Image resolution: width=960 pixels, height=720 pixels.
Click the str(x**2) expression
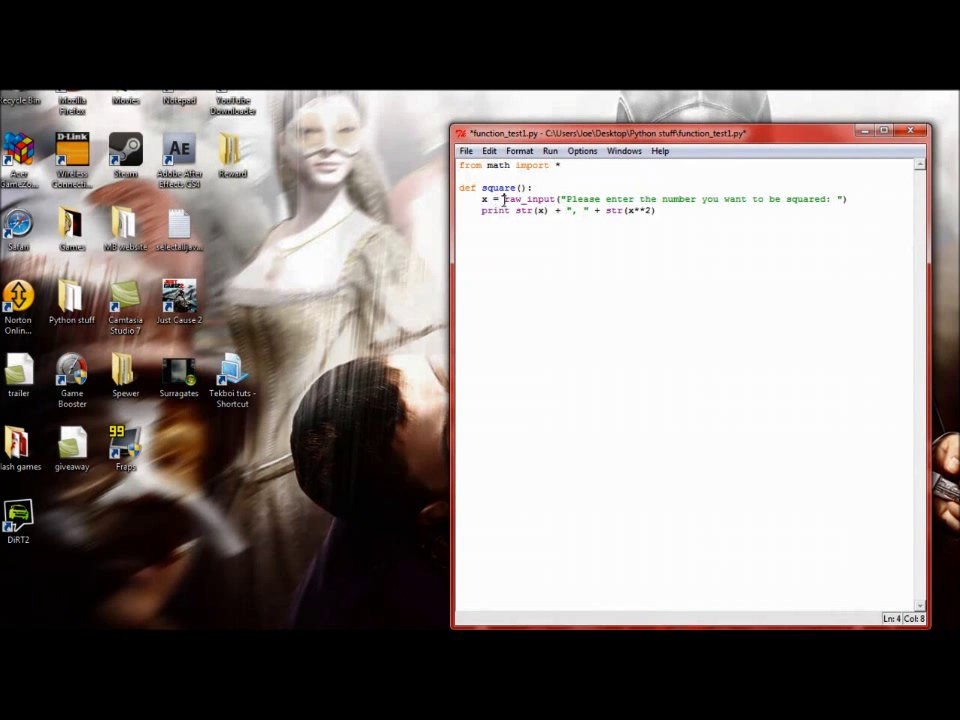point(630,211)
